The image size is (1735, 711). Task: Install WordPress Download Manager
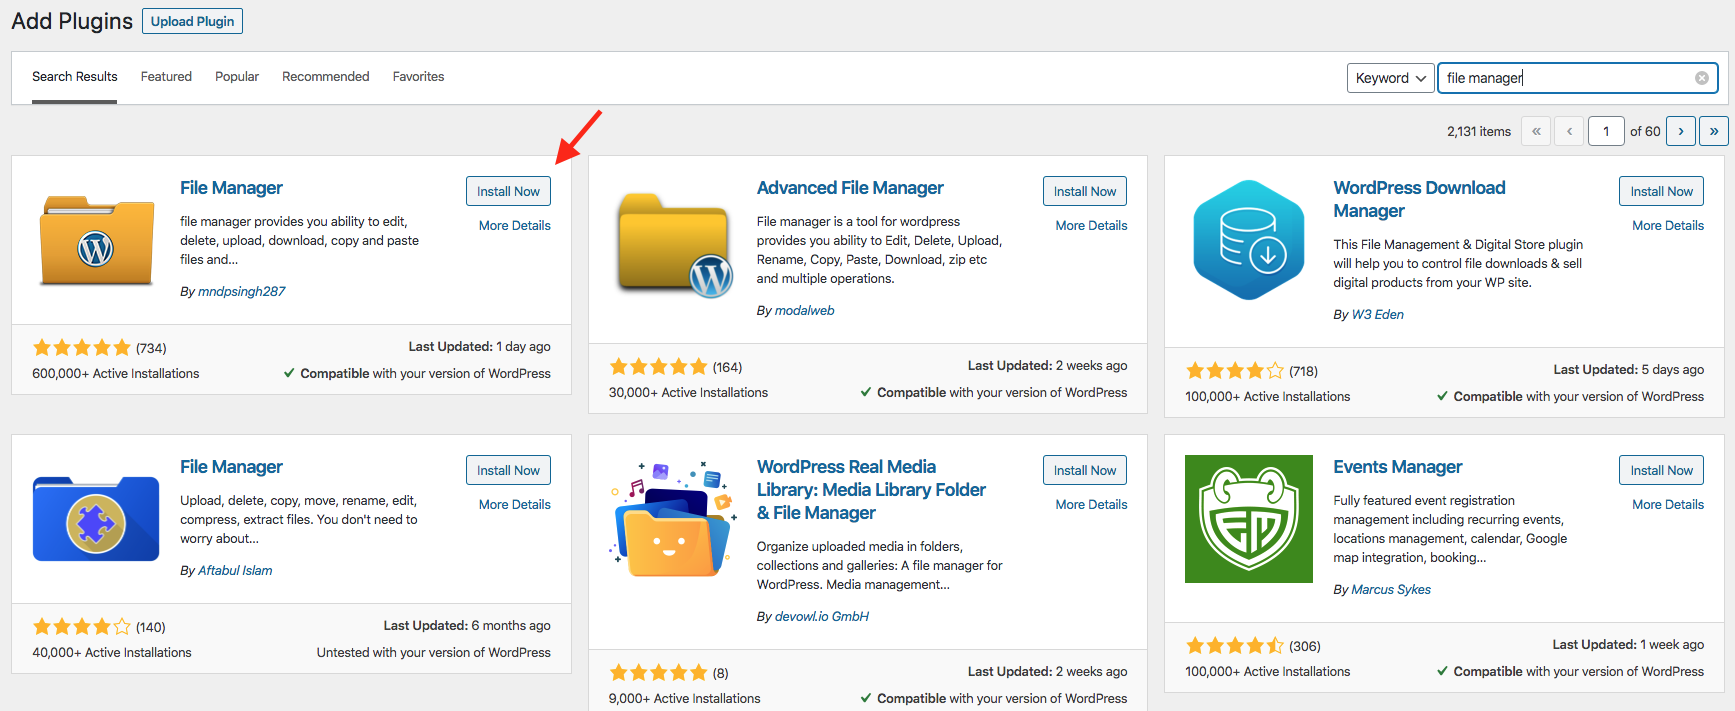[x=1662, y=191]
